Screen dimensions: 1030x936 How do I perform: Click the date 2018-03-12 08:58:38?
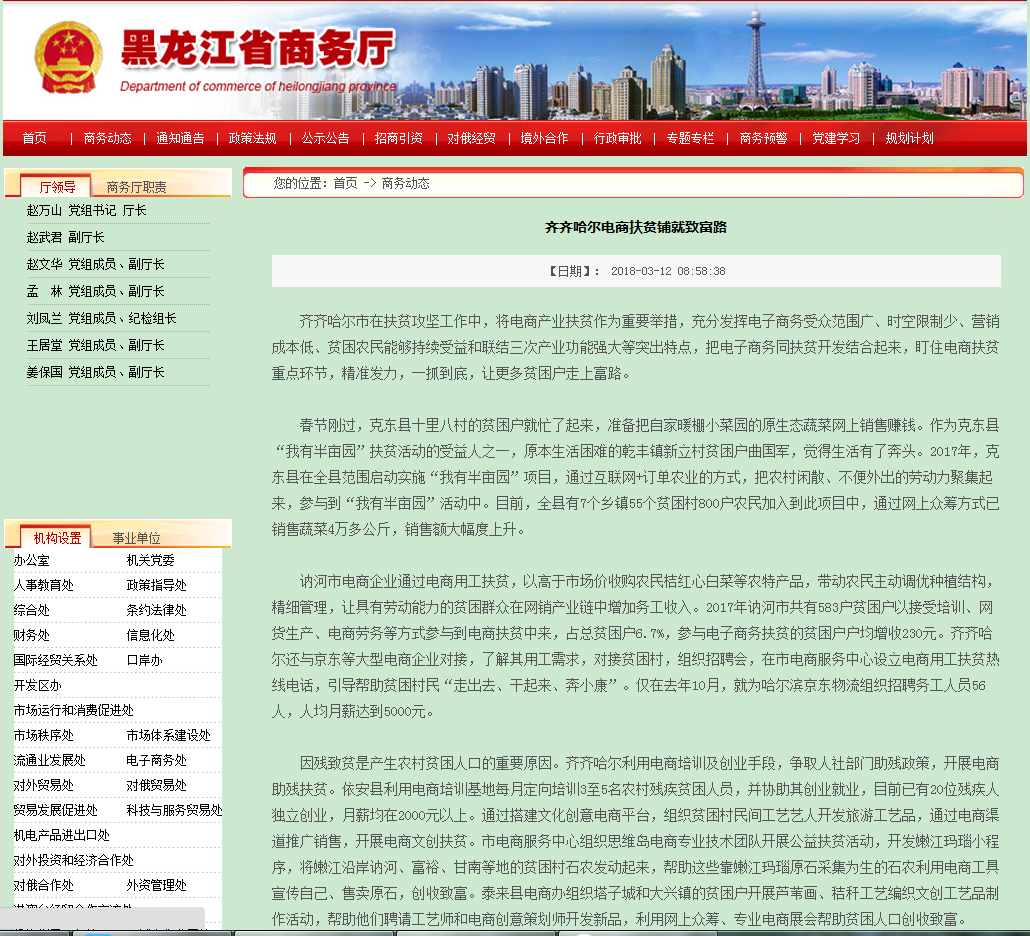[668, 271]
